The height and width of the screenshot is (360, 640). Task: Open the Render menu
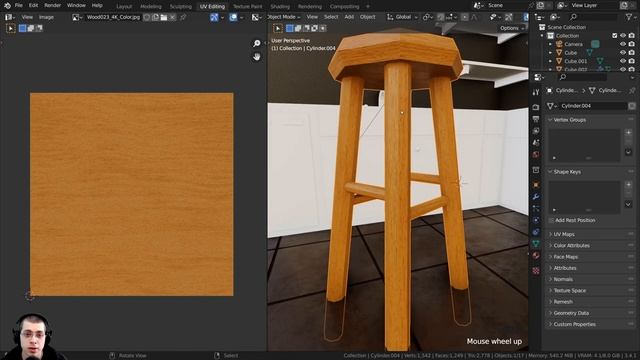[52, 6]
